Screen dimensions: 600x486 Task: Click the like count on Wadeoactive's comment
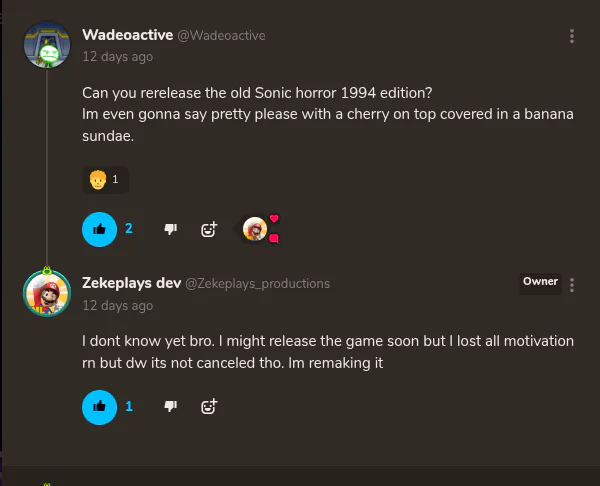[129, 228]
